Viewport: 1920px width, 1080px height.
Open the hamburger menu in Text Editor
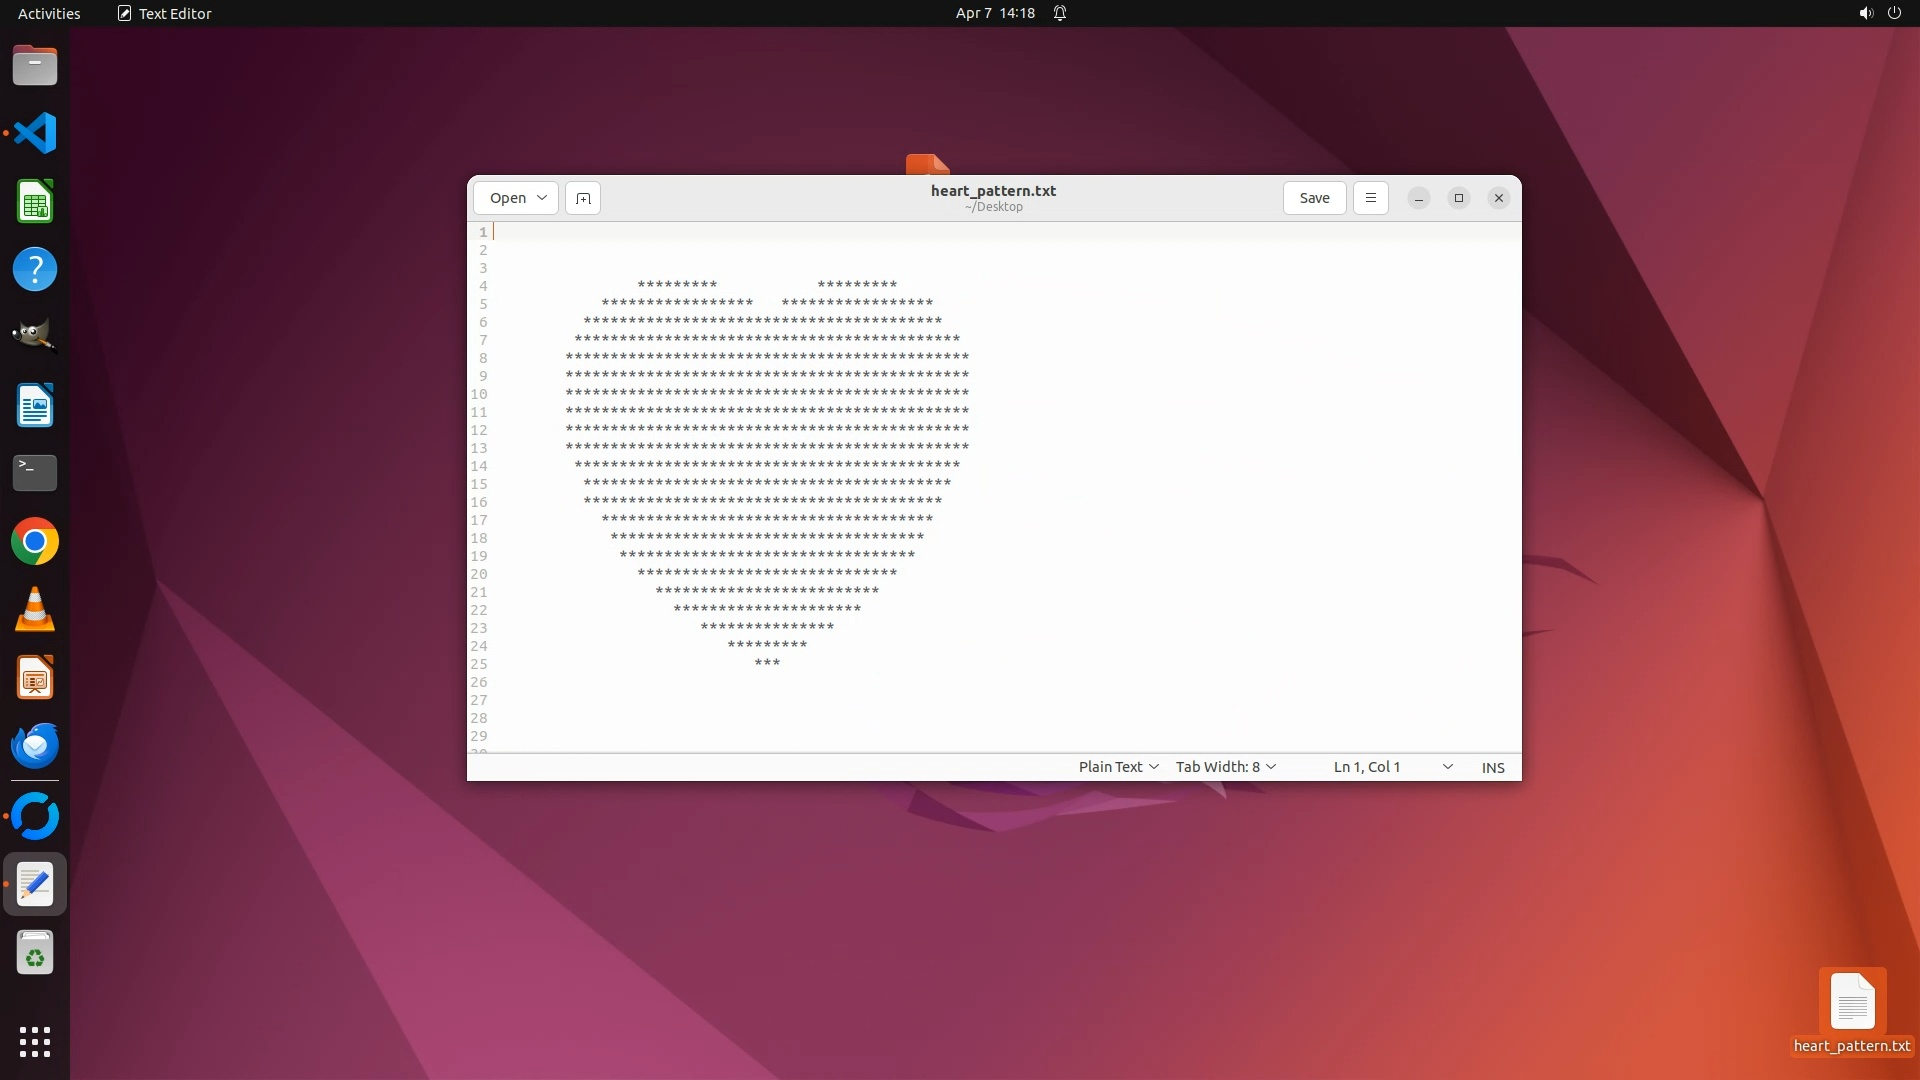click(x=1370, y=198)
